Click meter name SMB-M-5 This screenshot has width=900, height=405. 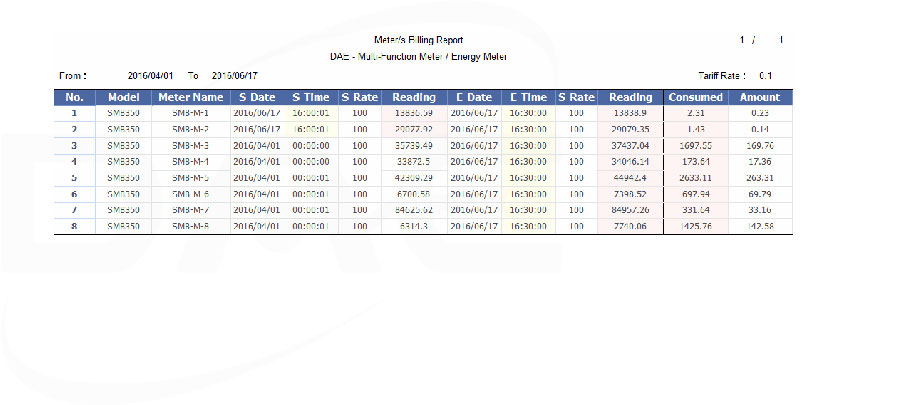(x=191, y=178)
